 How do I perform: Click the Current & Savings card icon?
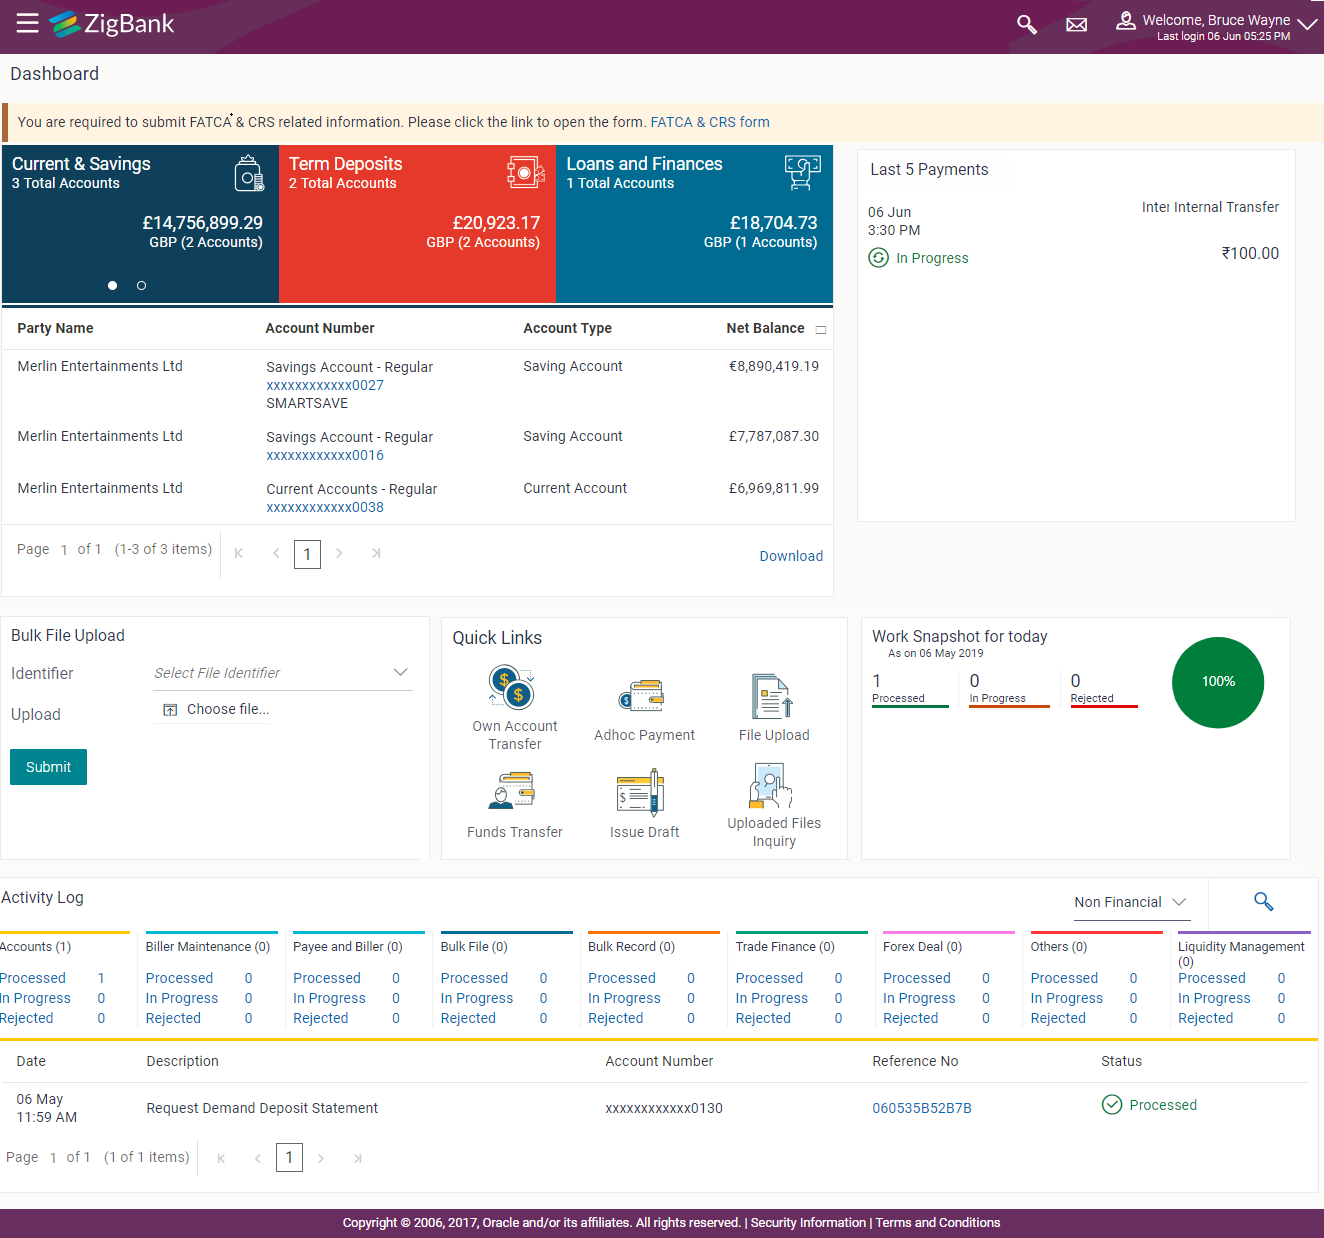249,173
